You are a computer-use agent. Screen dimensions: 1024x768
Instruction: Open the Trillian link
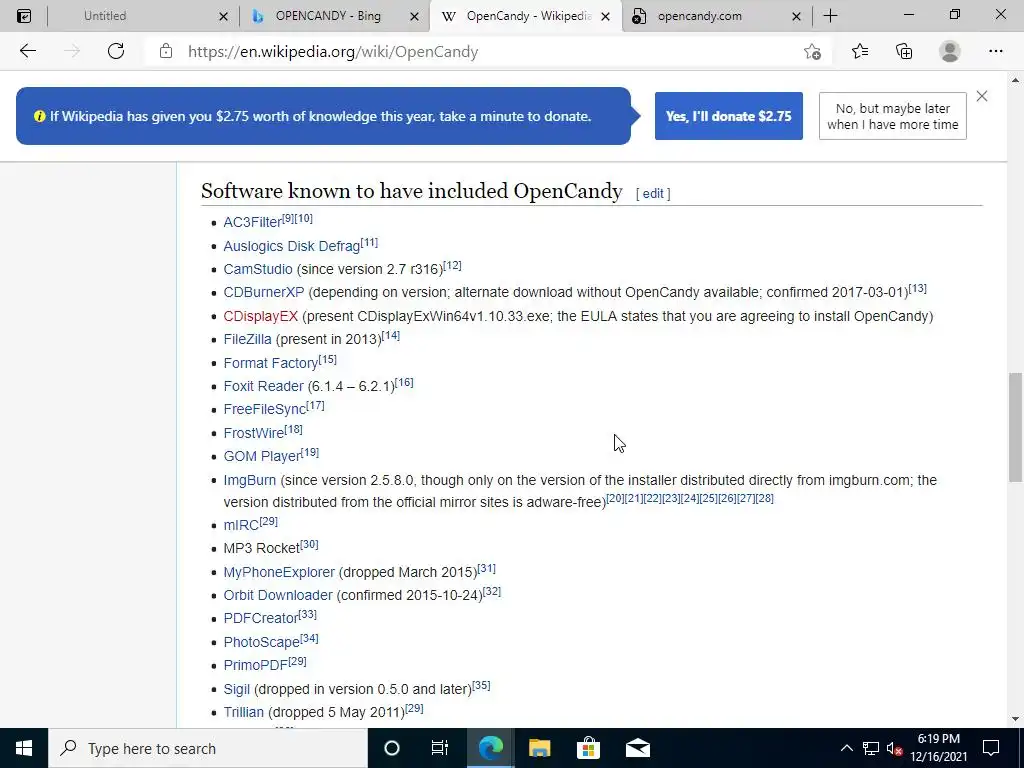[x=244, y=712]
